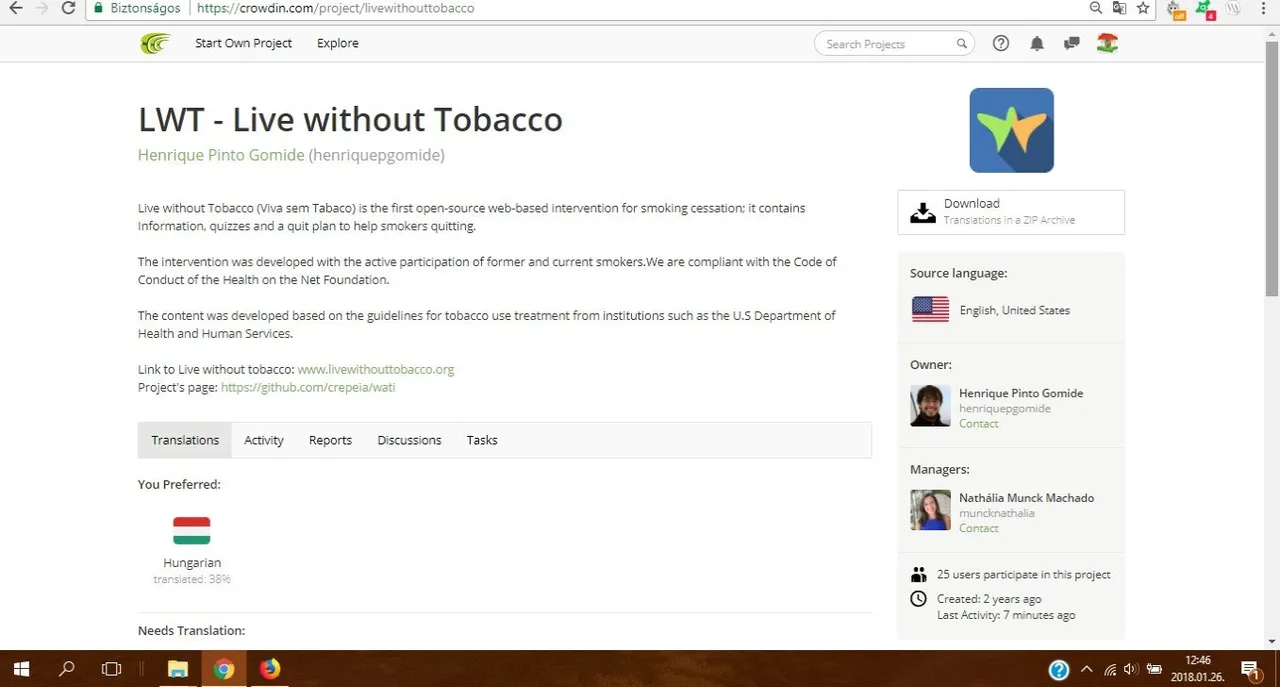Open the Reports tab
Image resolution: width=1280 pixels, height=687 pixels.
pos(330,440)
